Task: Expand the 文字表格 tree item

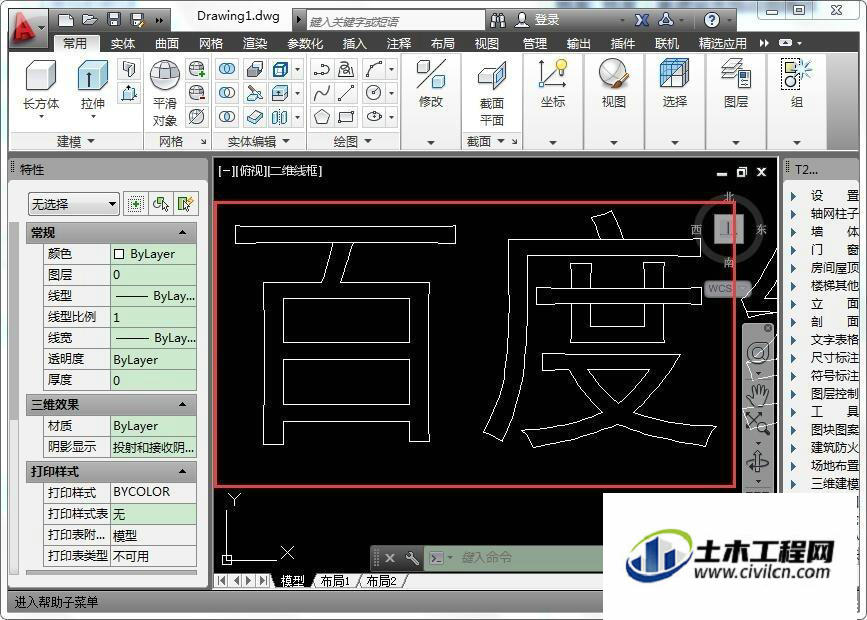Action: 793,340
